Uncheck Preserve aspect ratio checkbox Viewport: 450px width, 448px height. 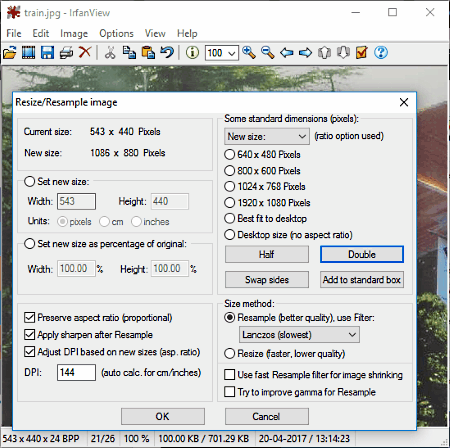pos(30,317)
